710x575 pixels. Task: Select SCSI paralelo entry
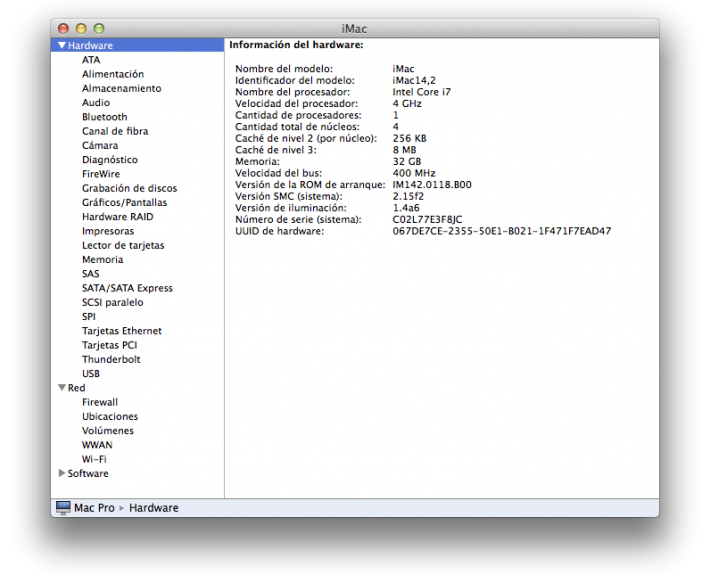[x=112, y=302]
